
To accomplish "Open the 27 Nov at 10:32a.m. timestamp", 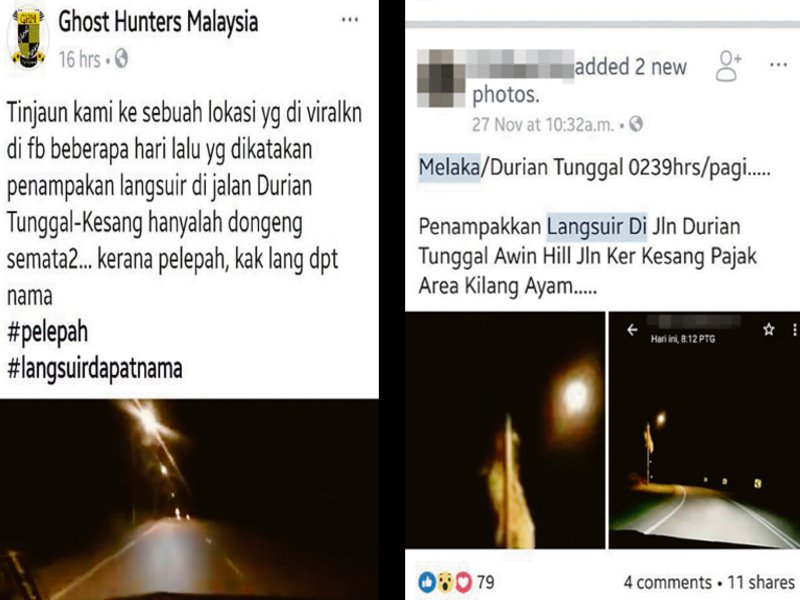I will [x=543, y=124].
